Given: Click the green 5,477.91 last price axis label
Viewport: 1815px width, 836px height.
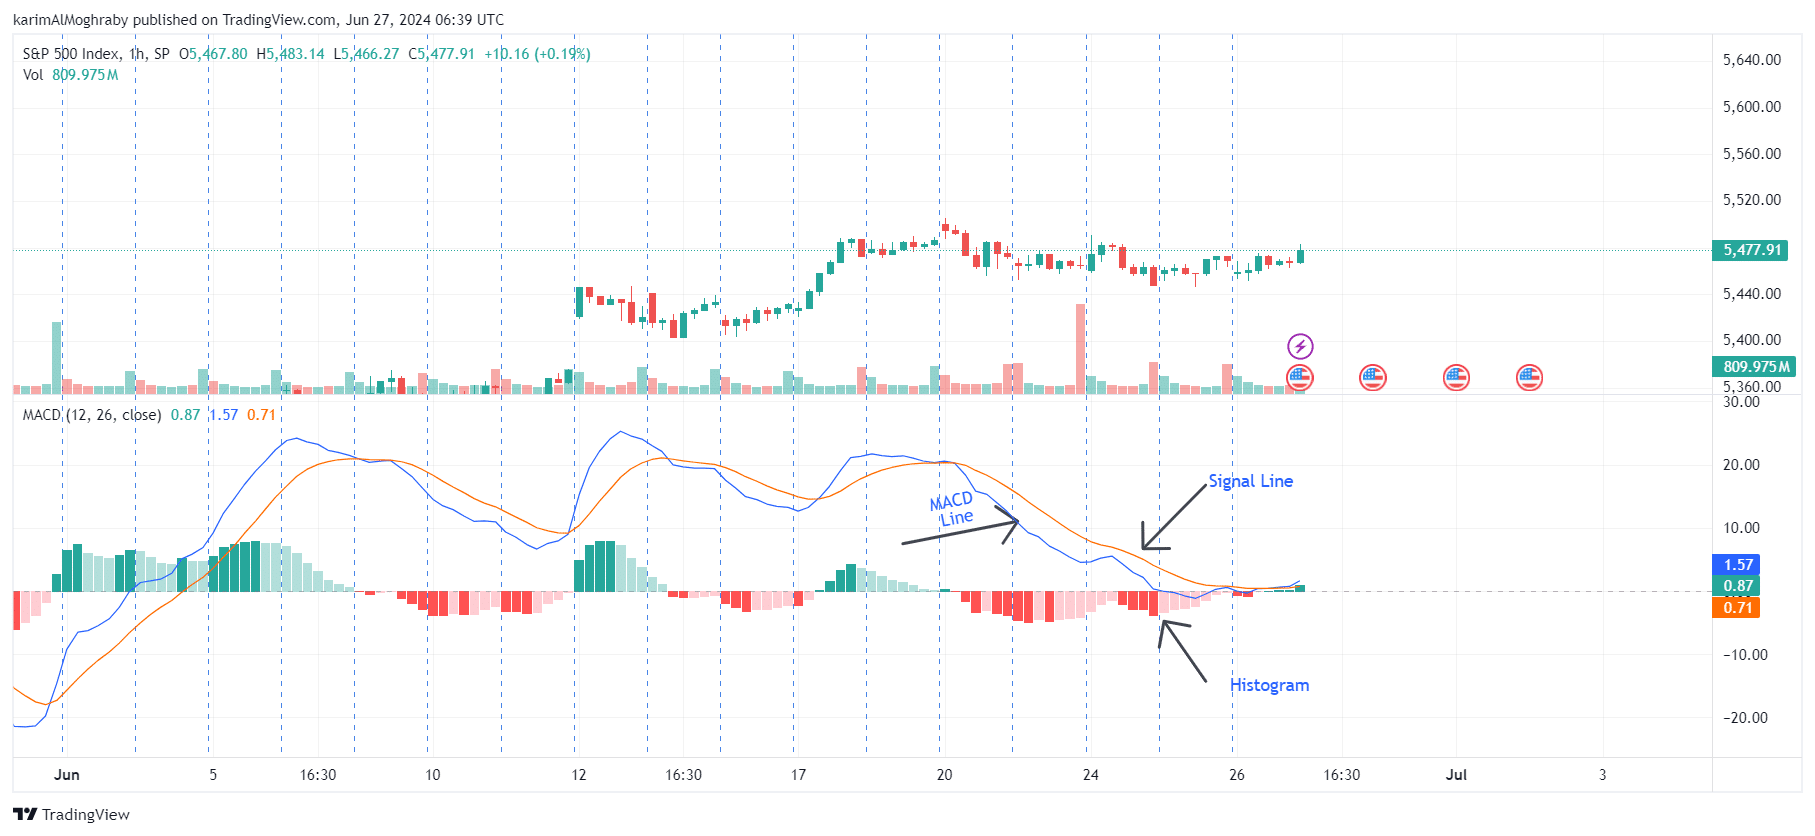Looking at the screenshot, I should click(1752, 250).
